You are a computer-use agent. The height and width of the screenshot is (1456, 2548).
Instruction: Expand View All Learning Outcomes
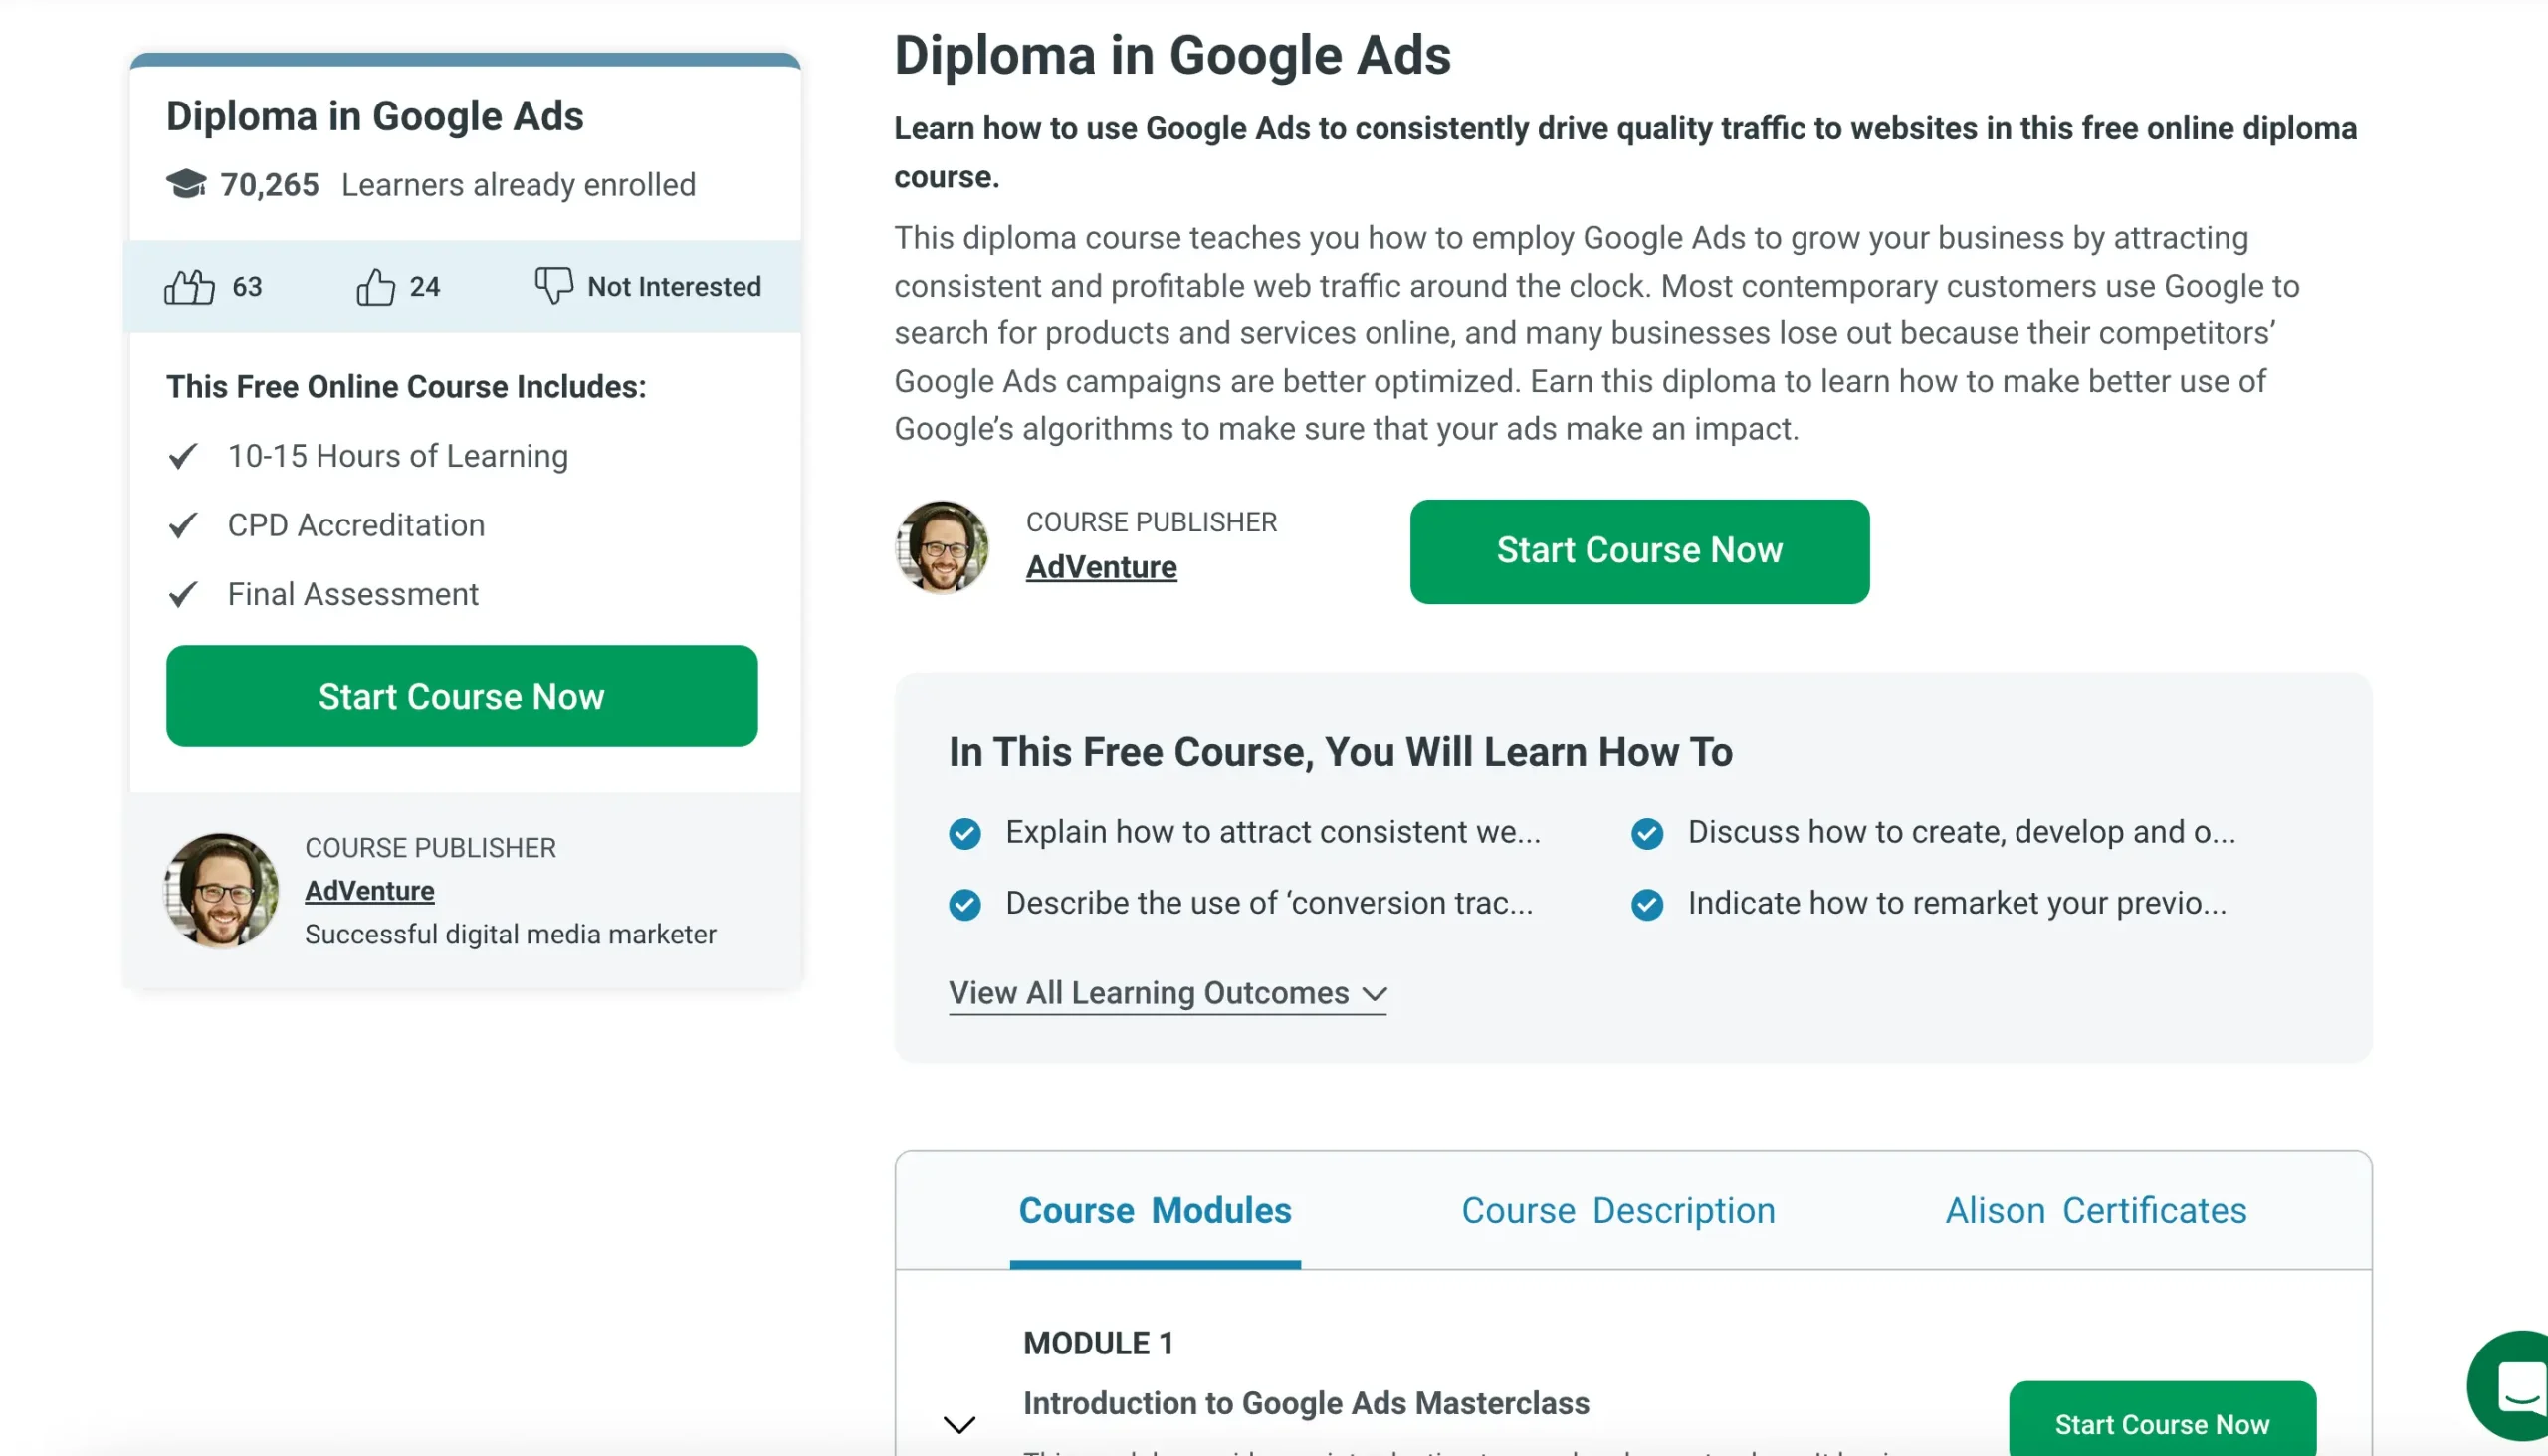[x=1167, y=993]
